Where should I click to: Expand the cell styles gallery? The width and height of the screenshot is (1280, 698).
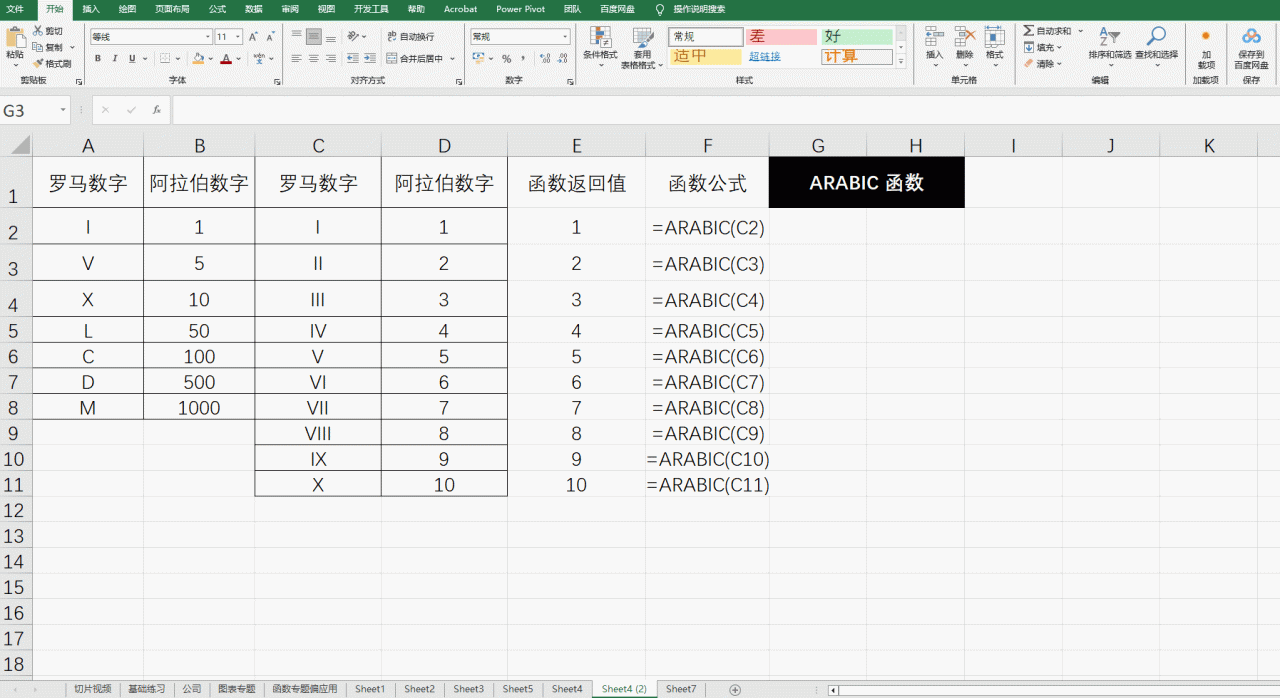tap(901, 63)
